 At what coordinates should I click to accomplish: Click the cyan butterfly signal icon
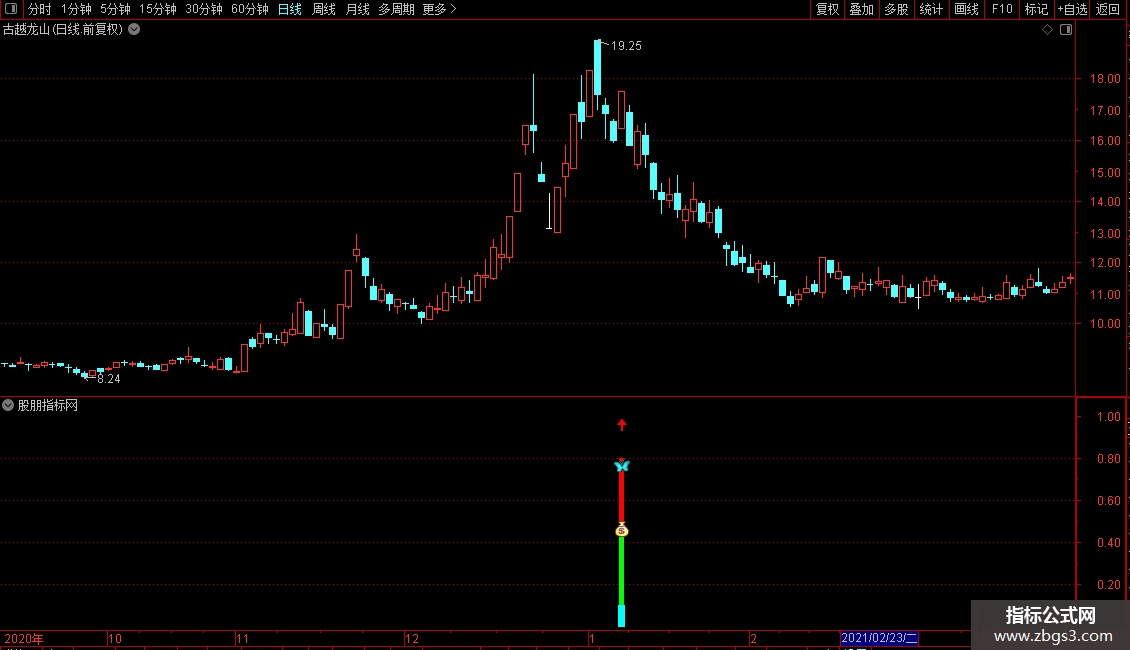pyautogui.click(x=622, y=466)
